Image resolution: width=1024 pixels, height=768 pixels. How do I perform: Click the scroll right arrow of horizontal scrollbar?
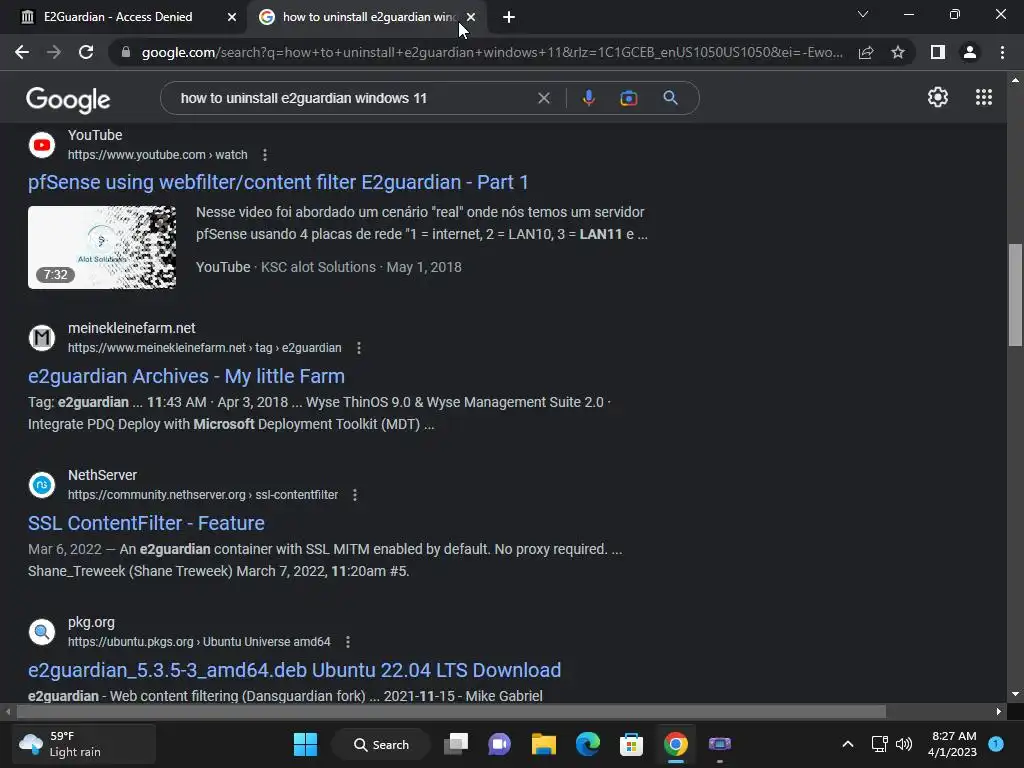click(x=999, y=711)
